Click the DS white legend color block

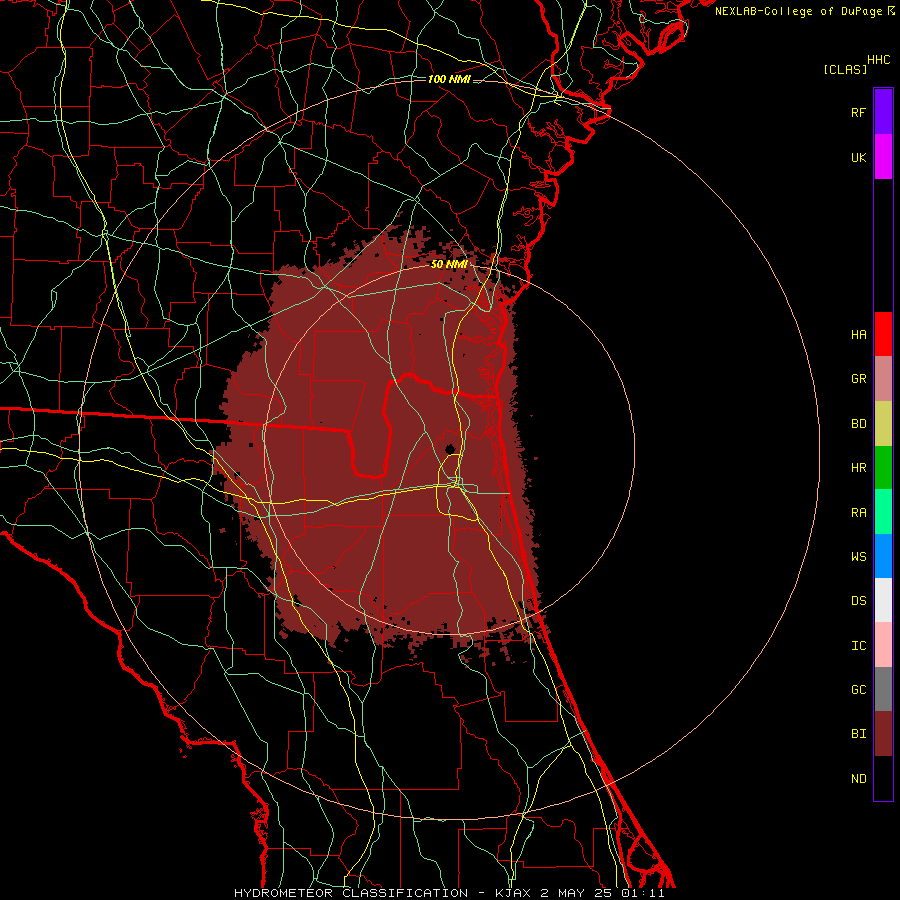(883, 600)
